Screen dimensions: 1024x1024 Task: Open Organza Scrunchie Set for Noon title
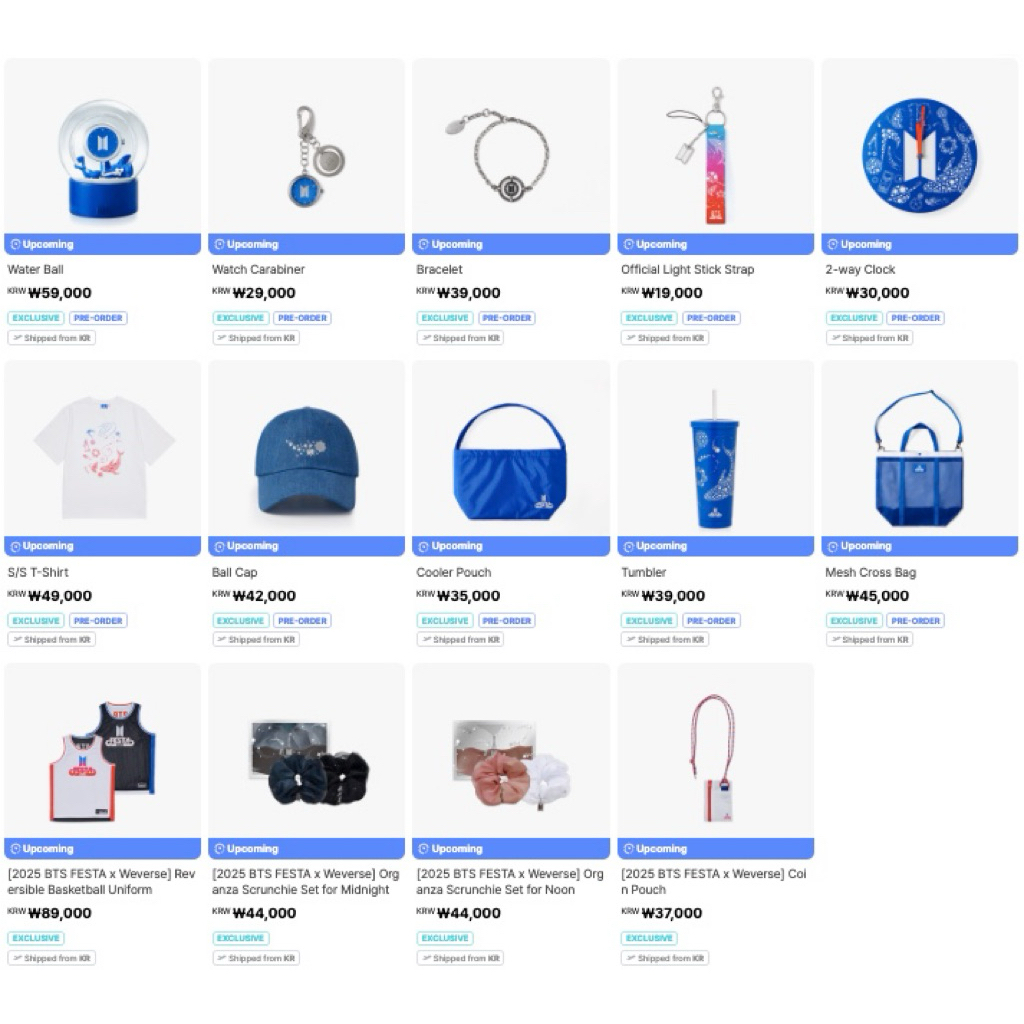tap(509, 882)
